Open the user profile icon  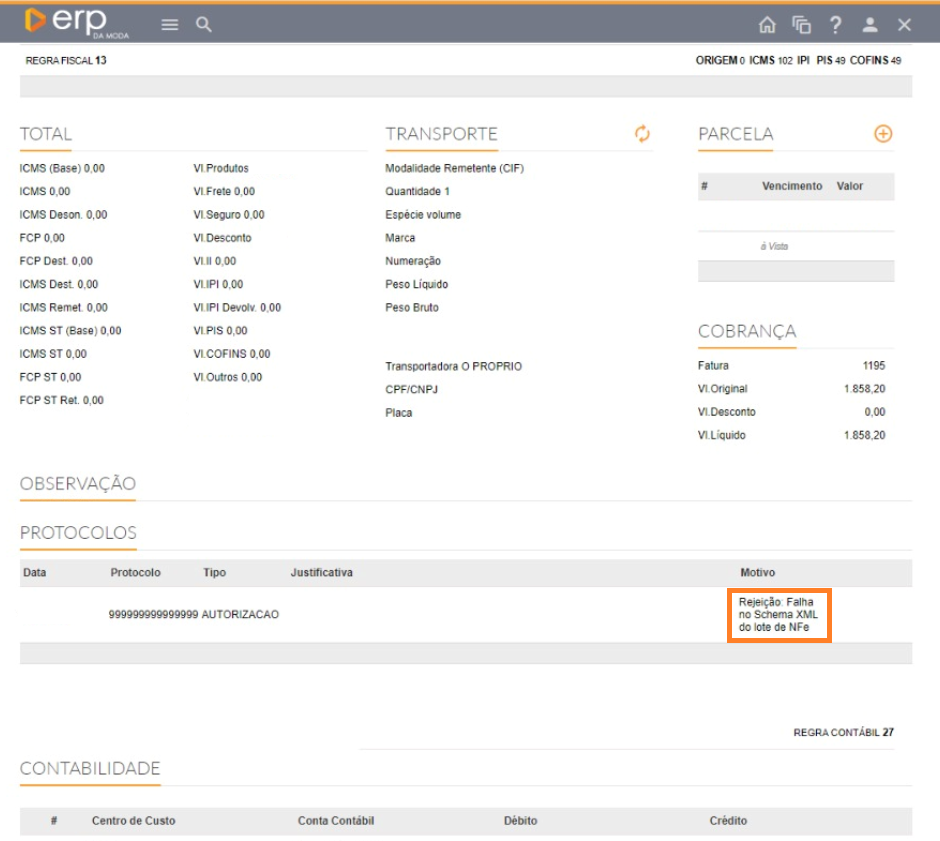[870, 25]
